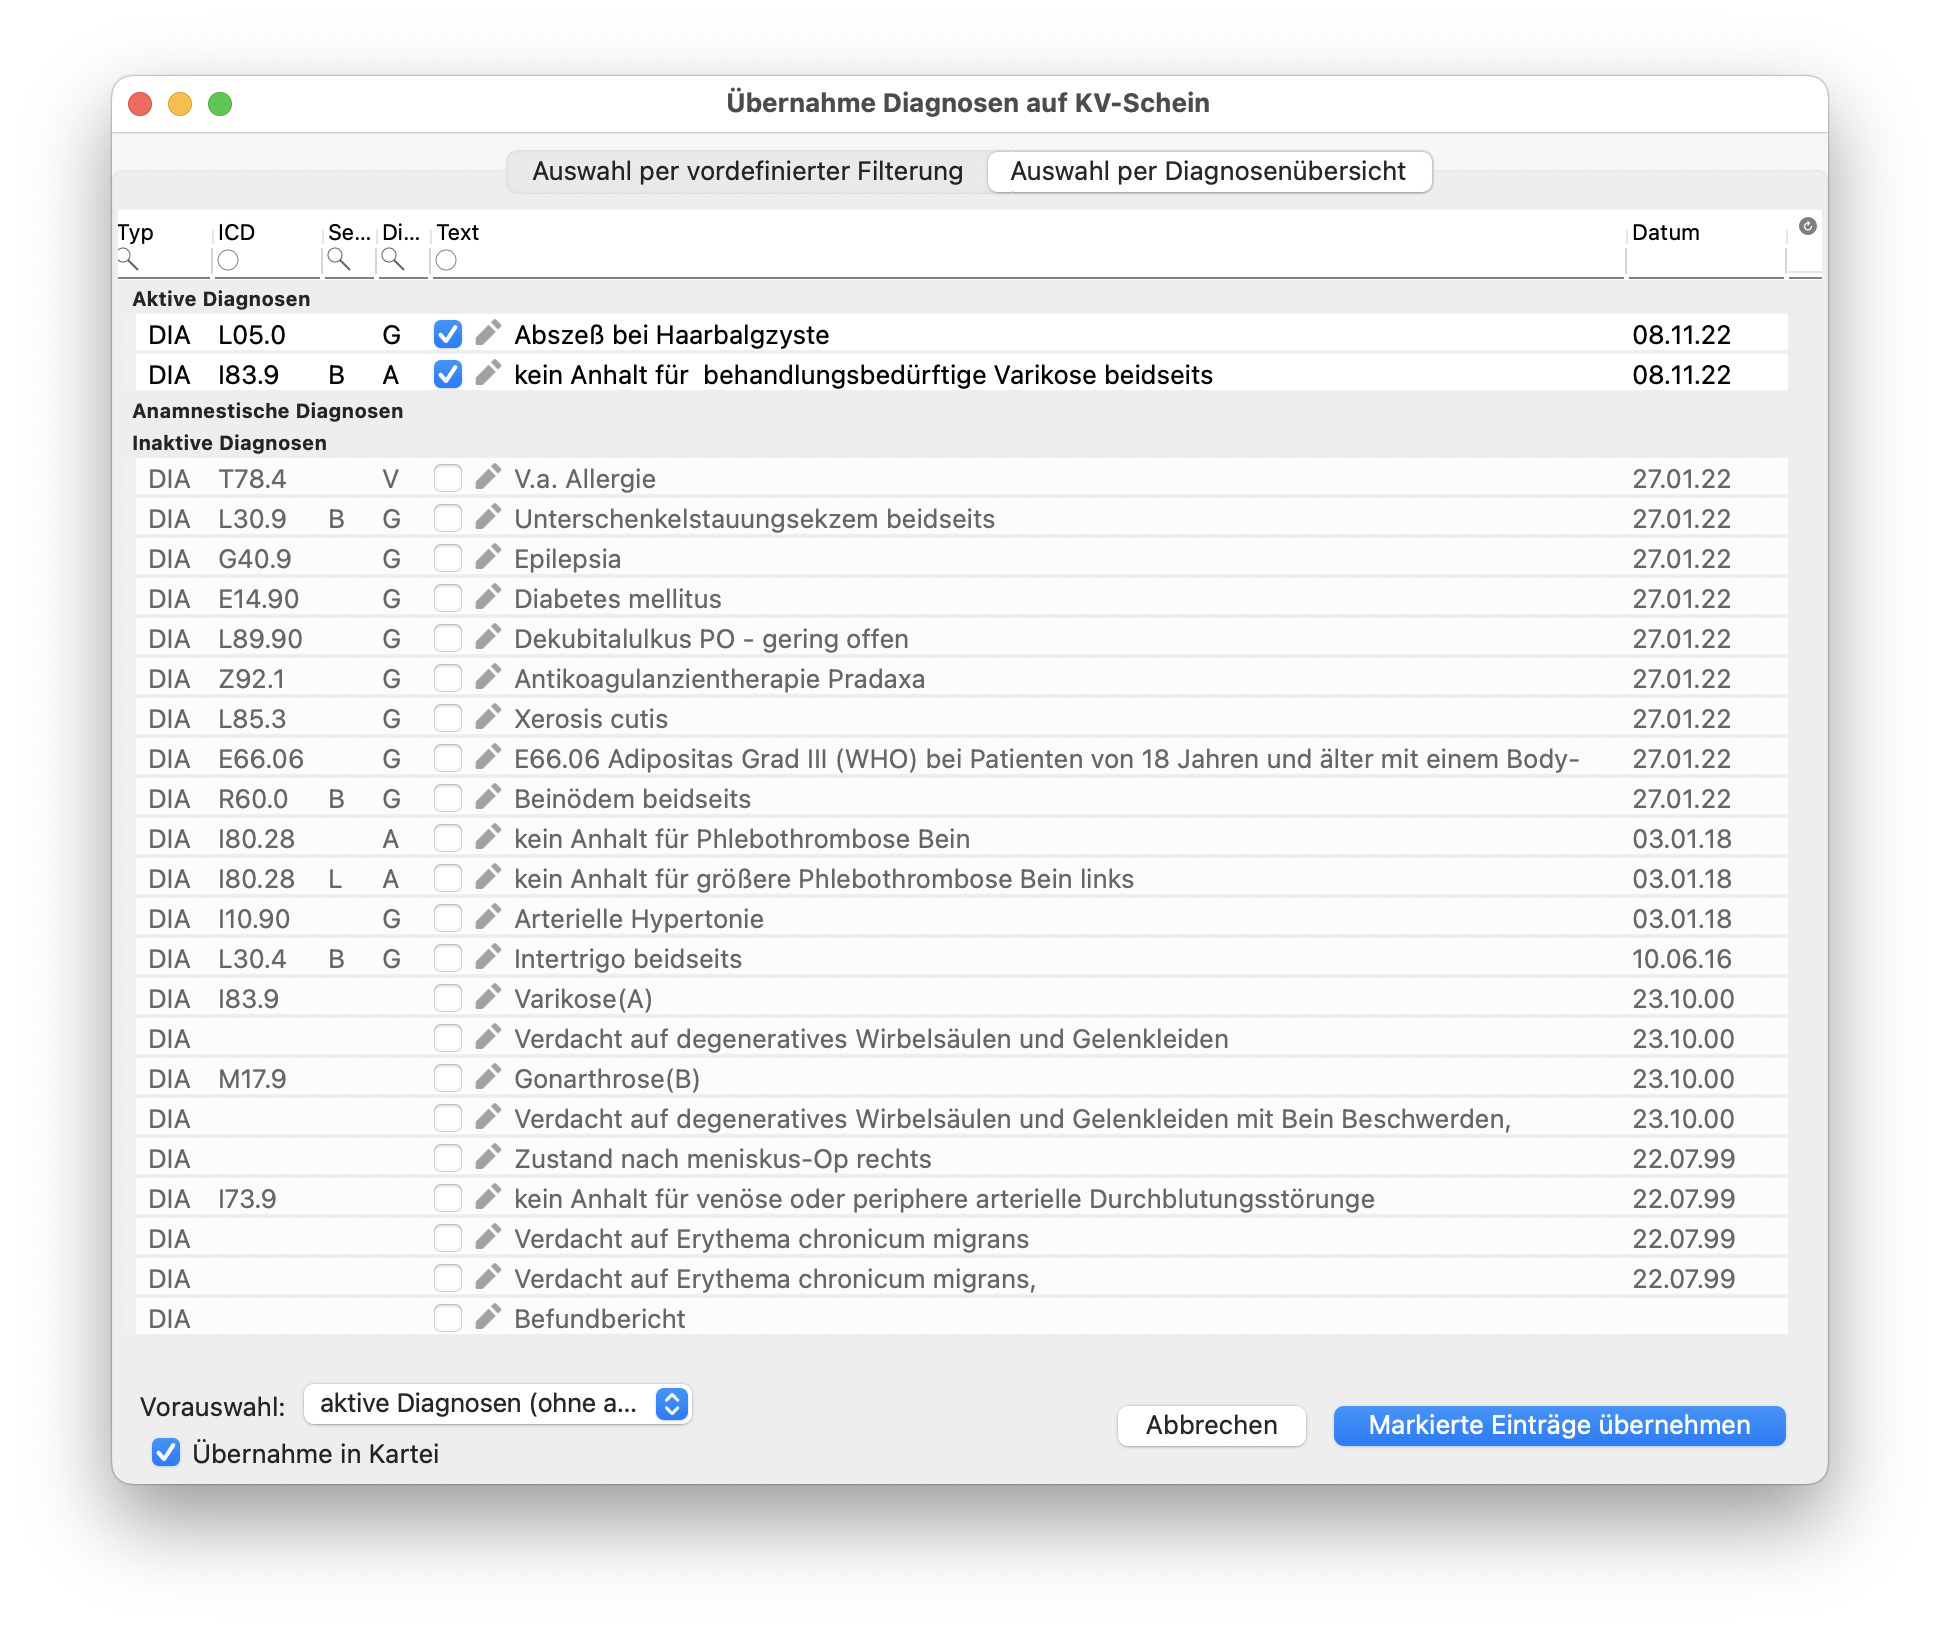Check the L85.3 Xerosis cutis checkbox
Image resolution: width=1940 pixels, height=1632 pixels.
(x=448, y=718)
